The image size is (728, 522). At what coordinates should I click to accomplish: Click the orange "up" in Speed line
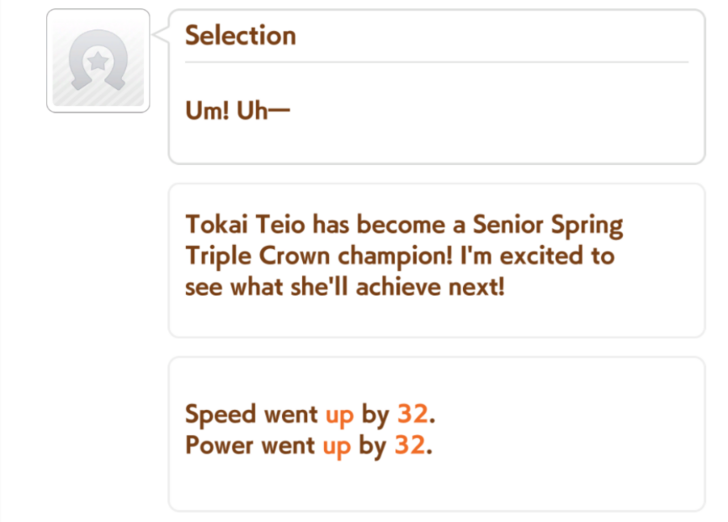(x=340, y=414)
